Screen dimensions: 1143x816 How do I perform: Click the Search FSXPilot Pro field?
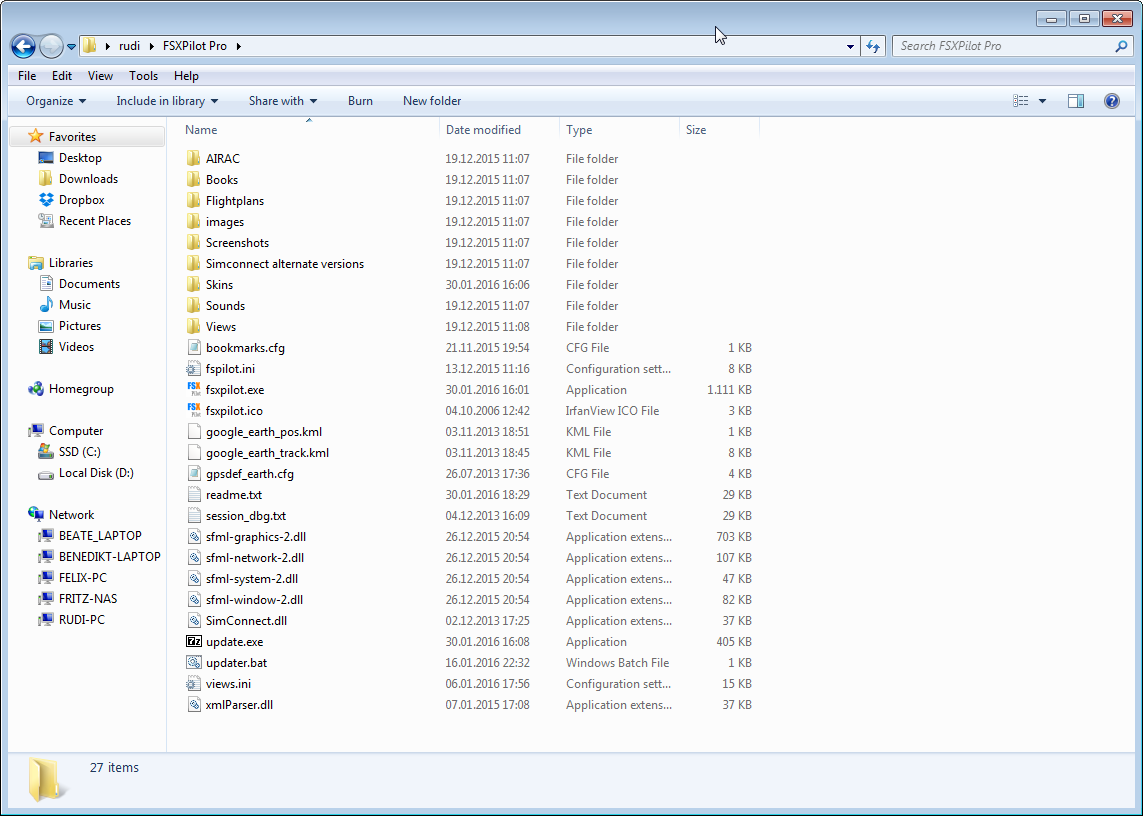coord(1003,46)
